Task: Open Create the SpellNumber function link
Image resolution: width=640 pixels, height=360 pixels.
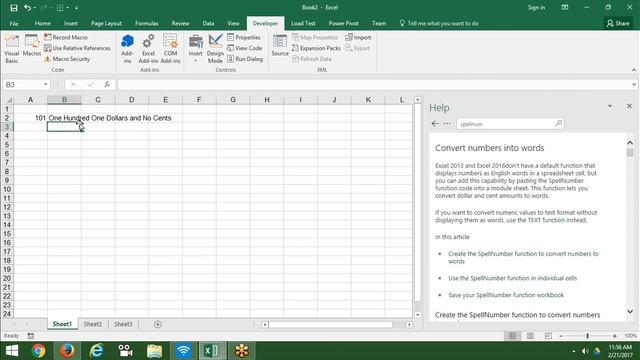Action: click(x=523, y=258)
